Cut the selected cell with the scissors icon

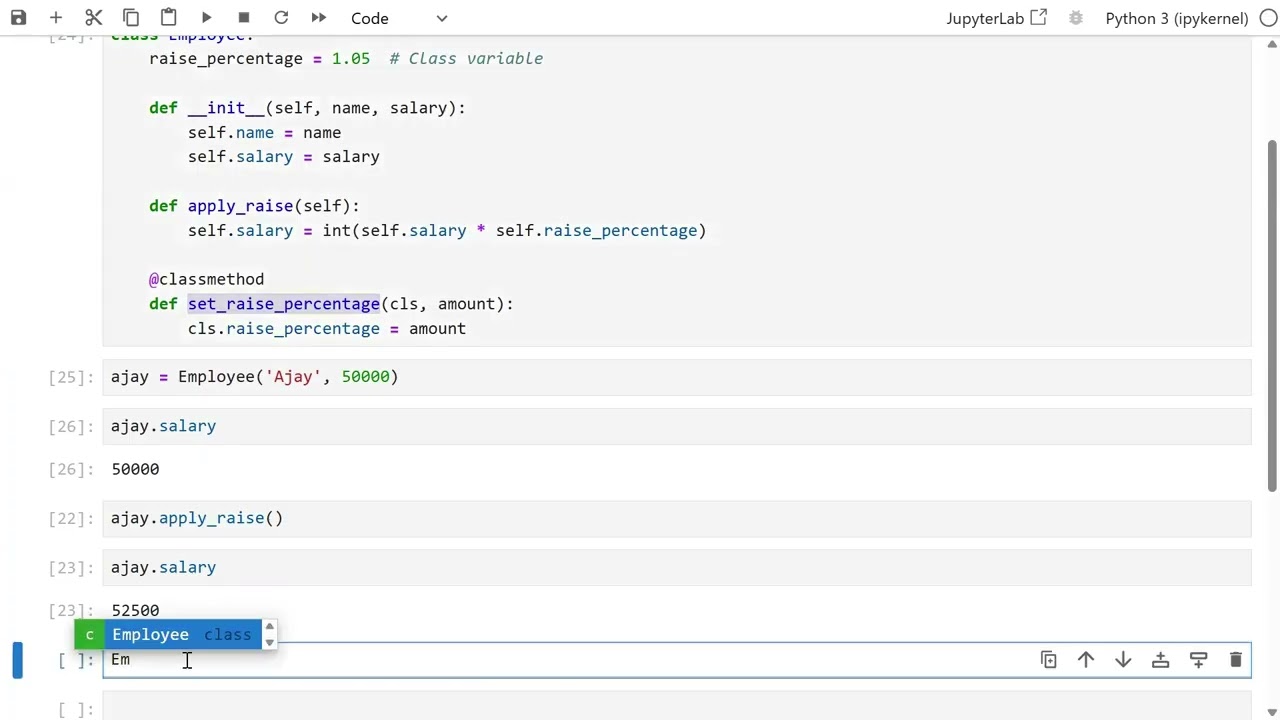point(94,18)
